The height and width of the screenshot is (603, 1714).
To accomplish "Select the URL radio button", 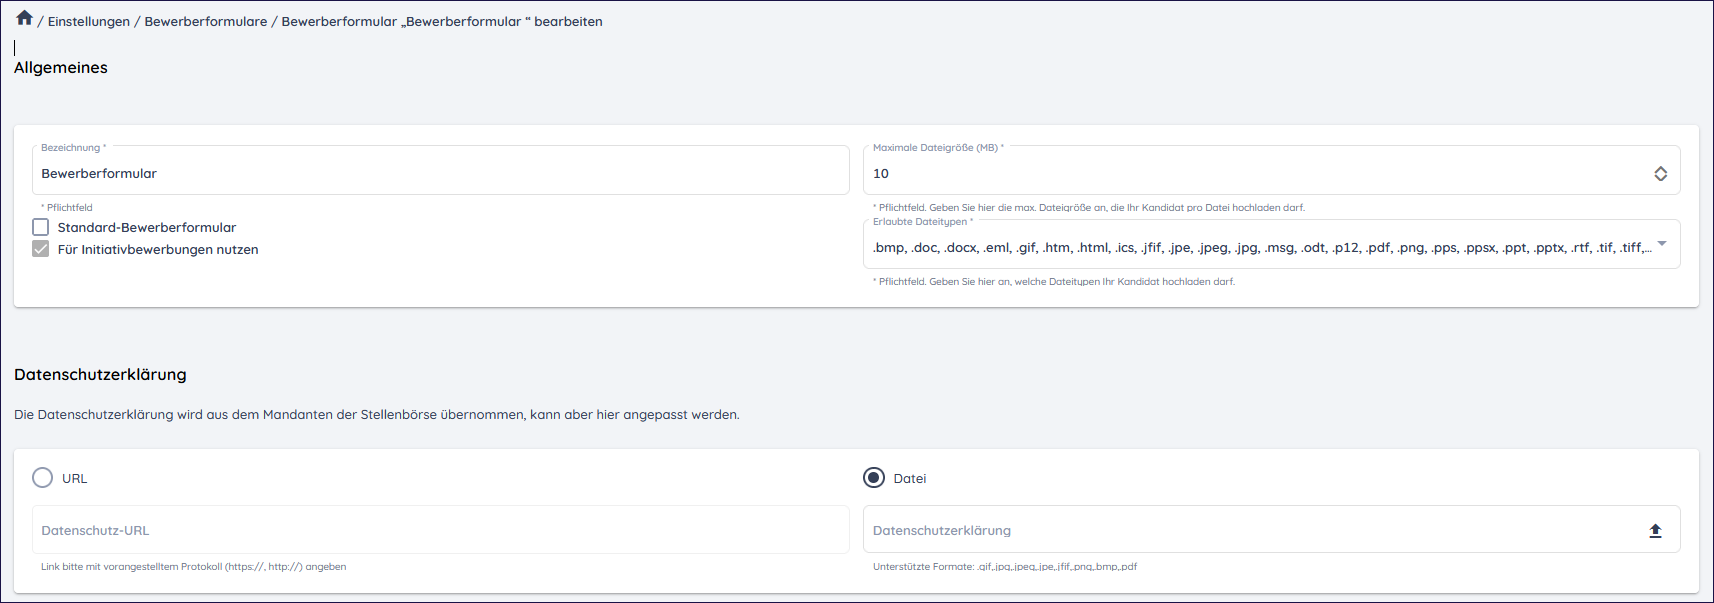I will click(43, 478).
